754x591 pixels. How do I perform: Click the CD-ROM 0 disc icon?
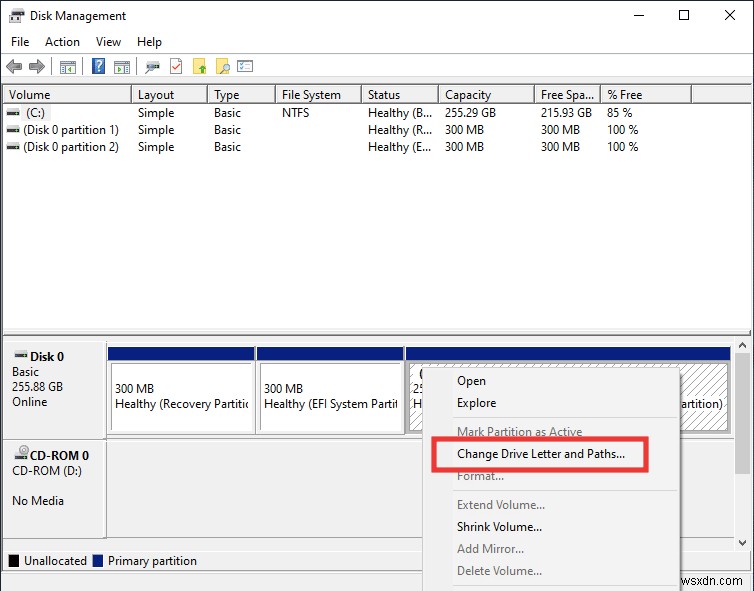pyautogui.click(x=21, y=453)
